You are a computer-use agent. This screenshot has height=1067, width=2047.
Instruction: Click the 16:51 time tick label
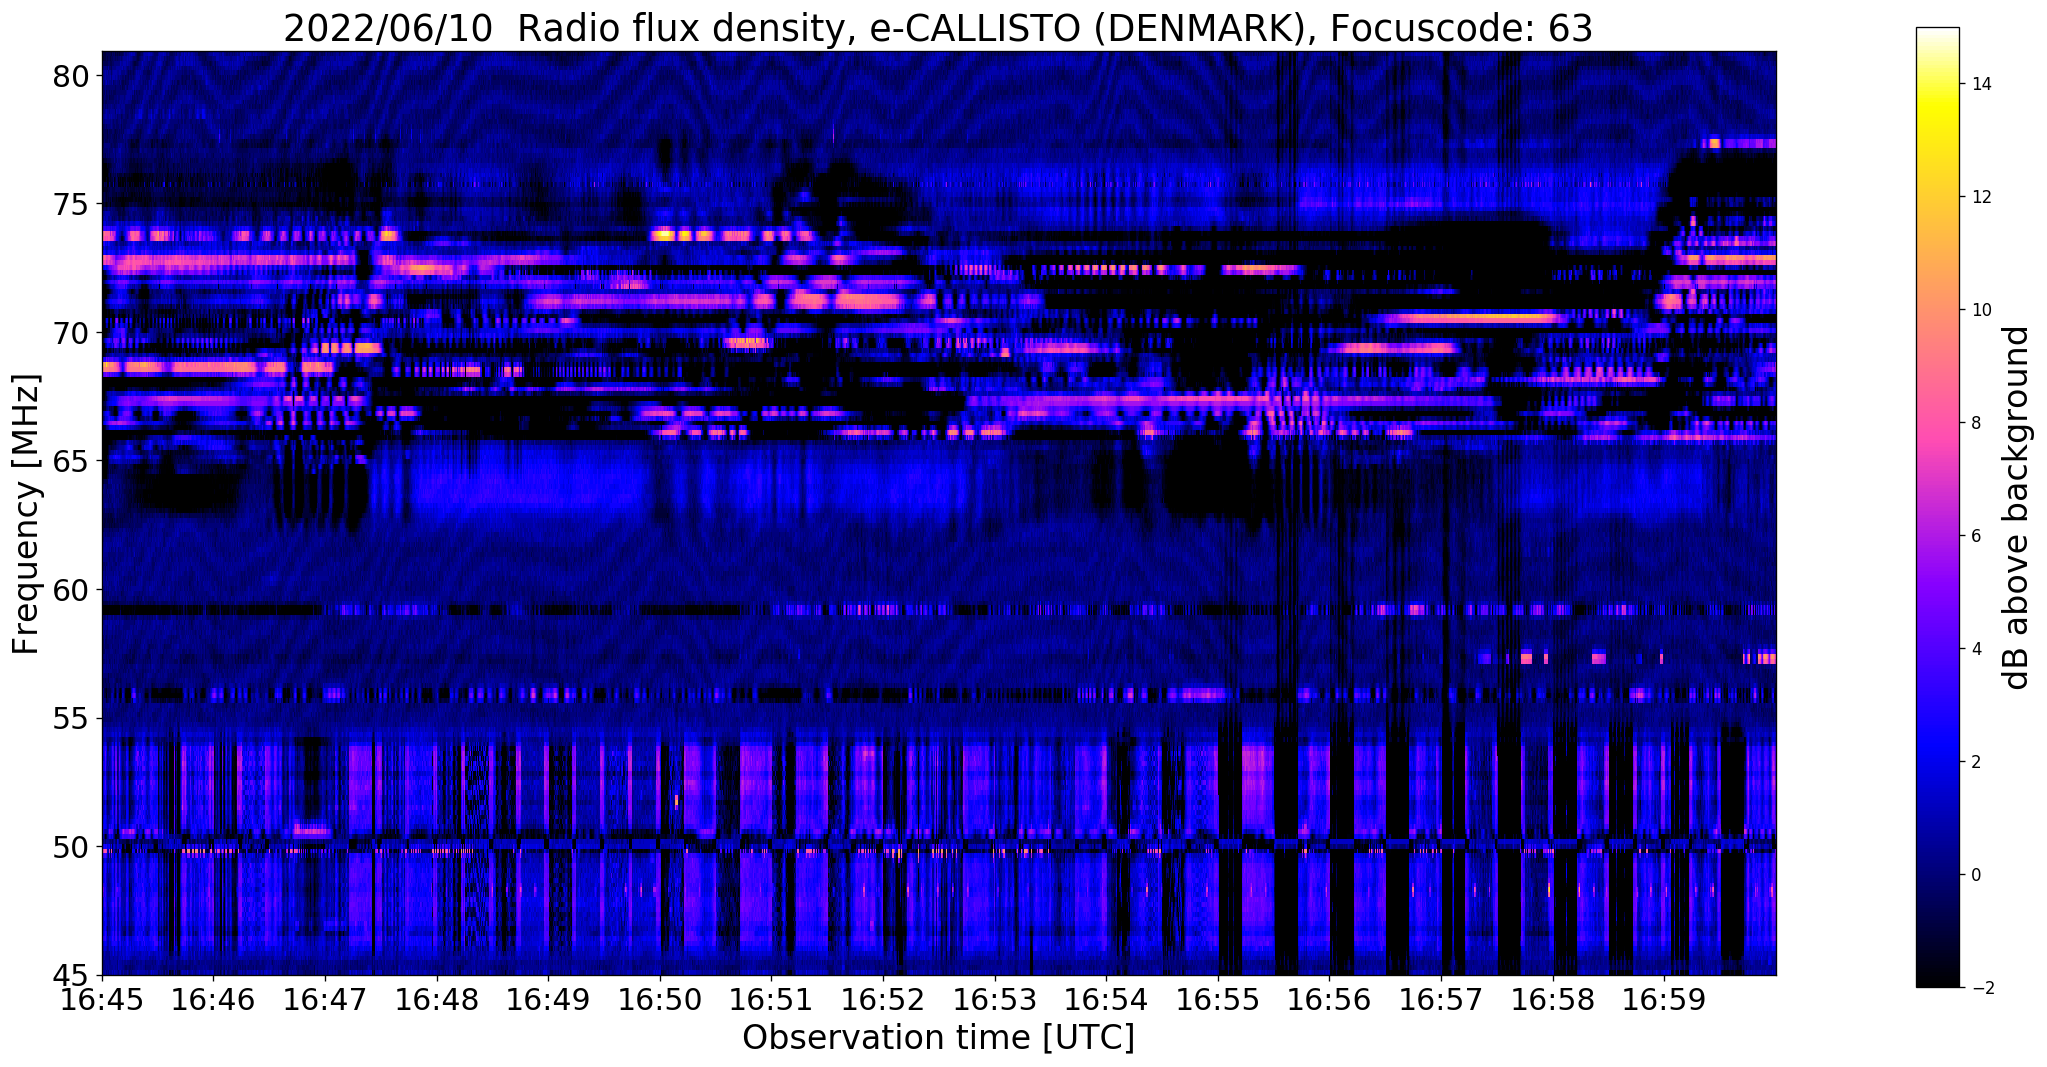pos(772,1000)
